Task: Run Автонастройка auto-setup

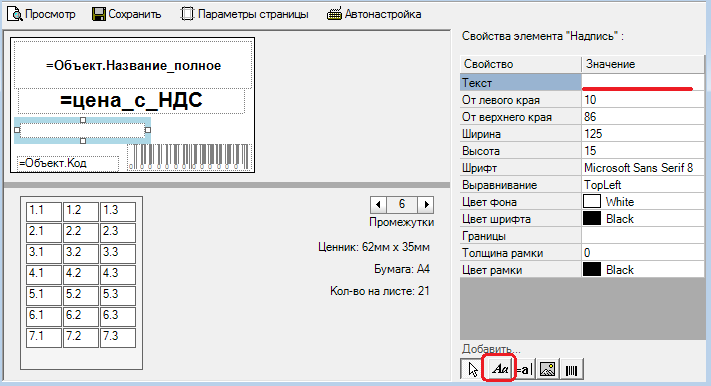Action: (x=374, y=14)
